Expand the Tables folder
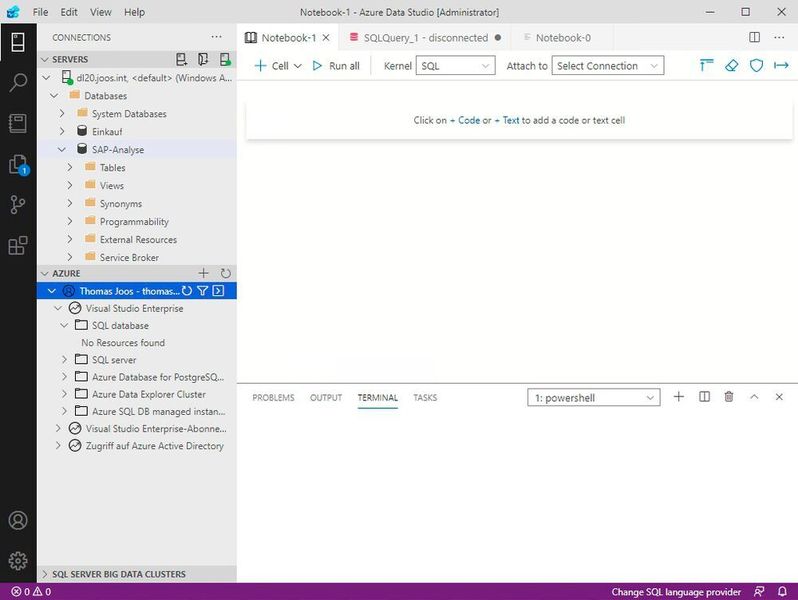Screen dimensions: 798x600 click(70, 167)
